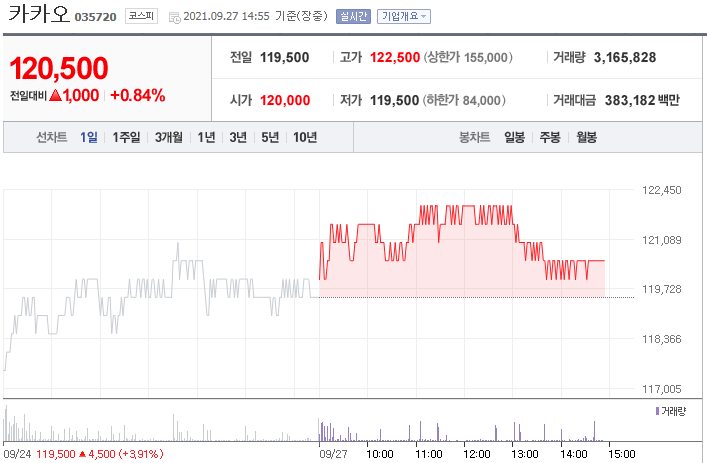The image size is (707, 463).
Task: Click the 거래량 value 3,165,828
Action: 624,57
